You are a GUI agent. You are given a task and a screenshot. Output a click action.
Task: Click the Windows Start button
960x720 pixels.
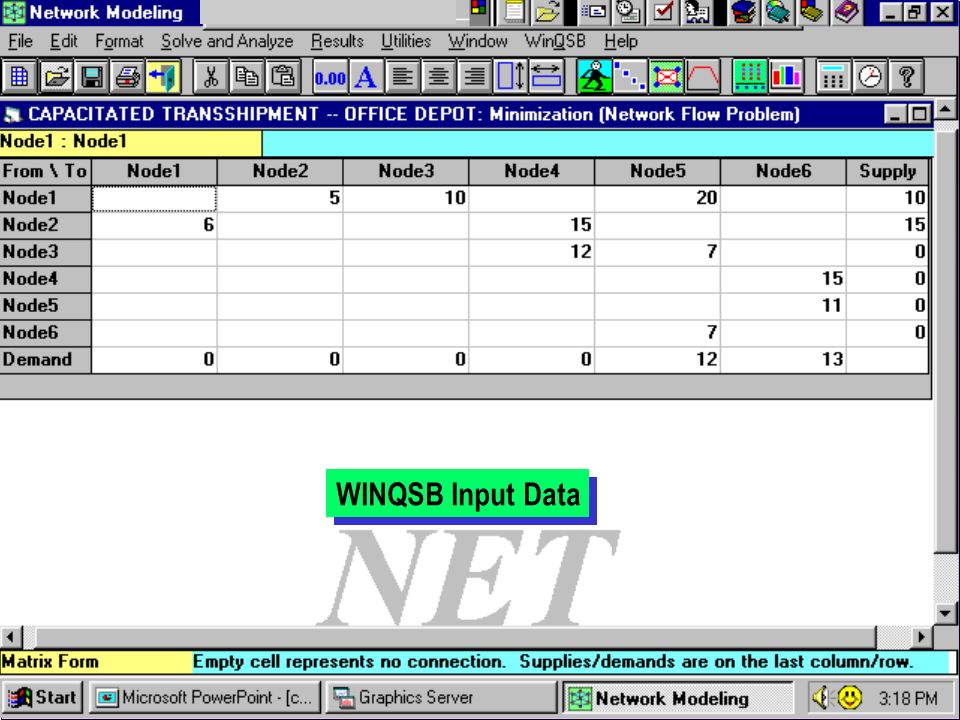(x=42, y=697)
